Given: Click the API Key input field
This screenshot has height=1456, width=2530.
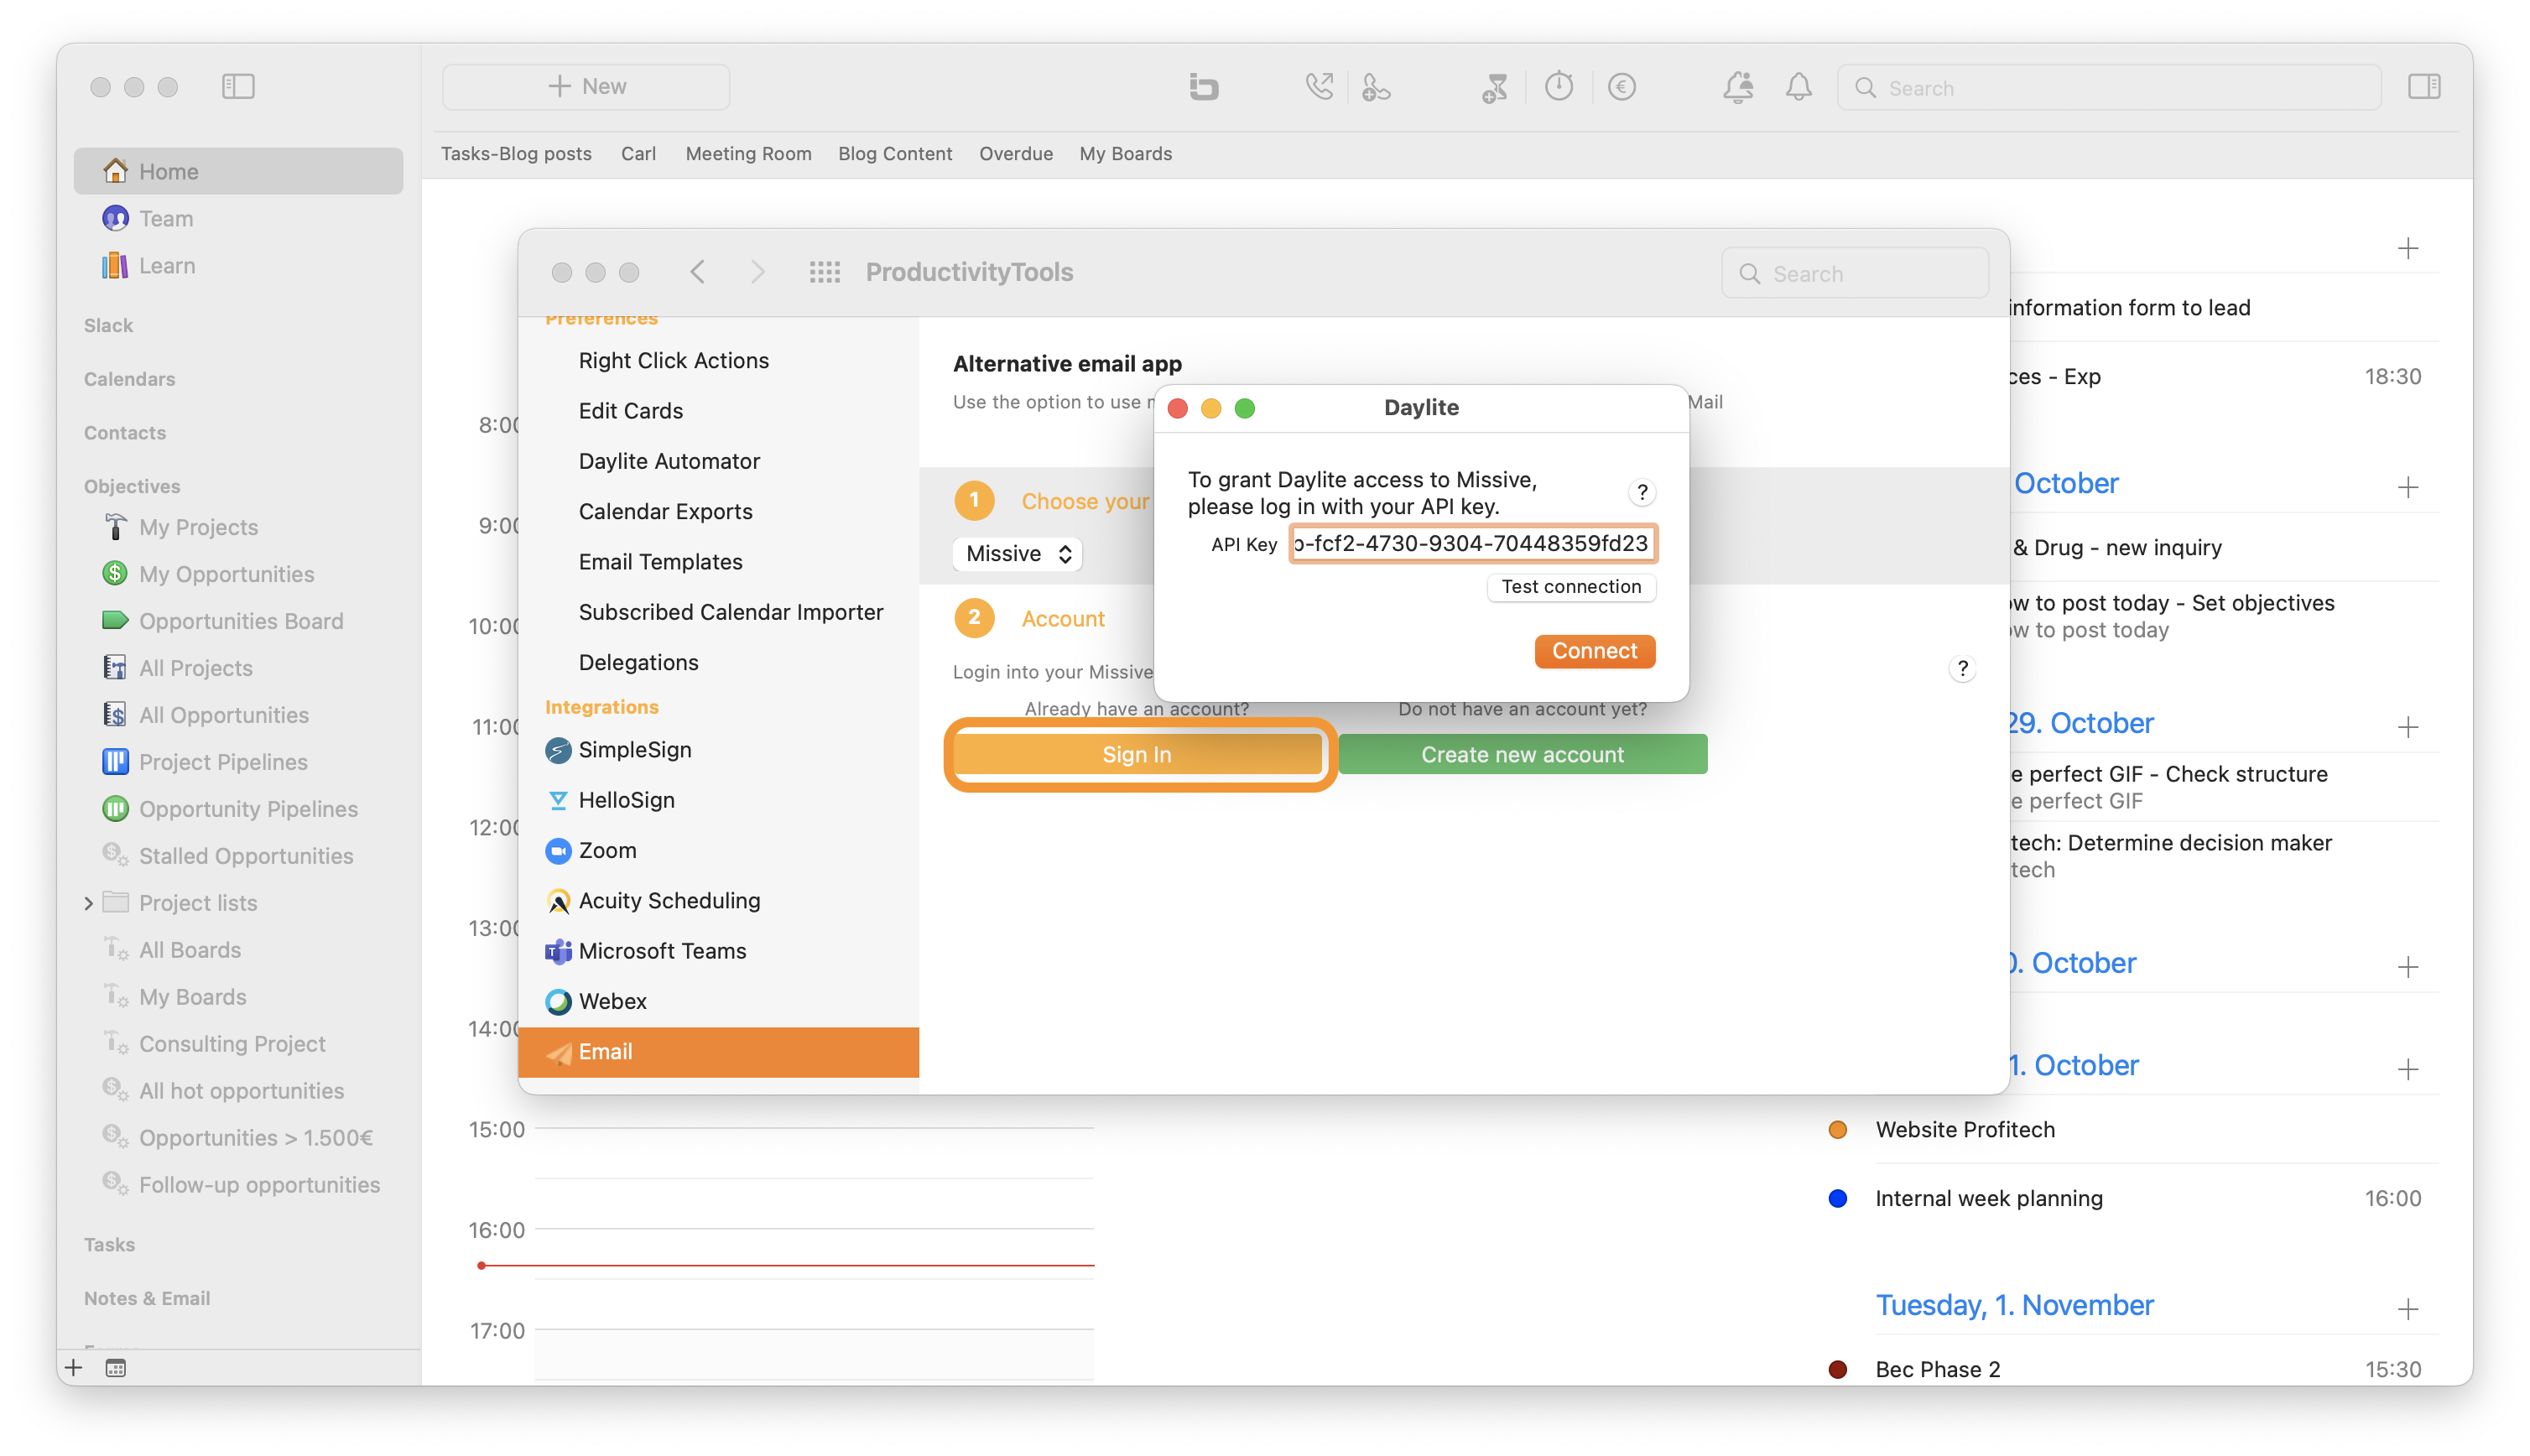Looking at the screenshot, I should pos(1472,543).
